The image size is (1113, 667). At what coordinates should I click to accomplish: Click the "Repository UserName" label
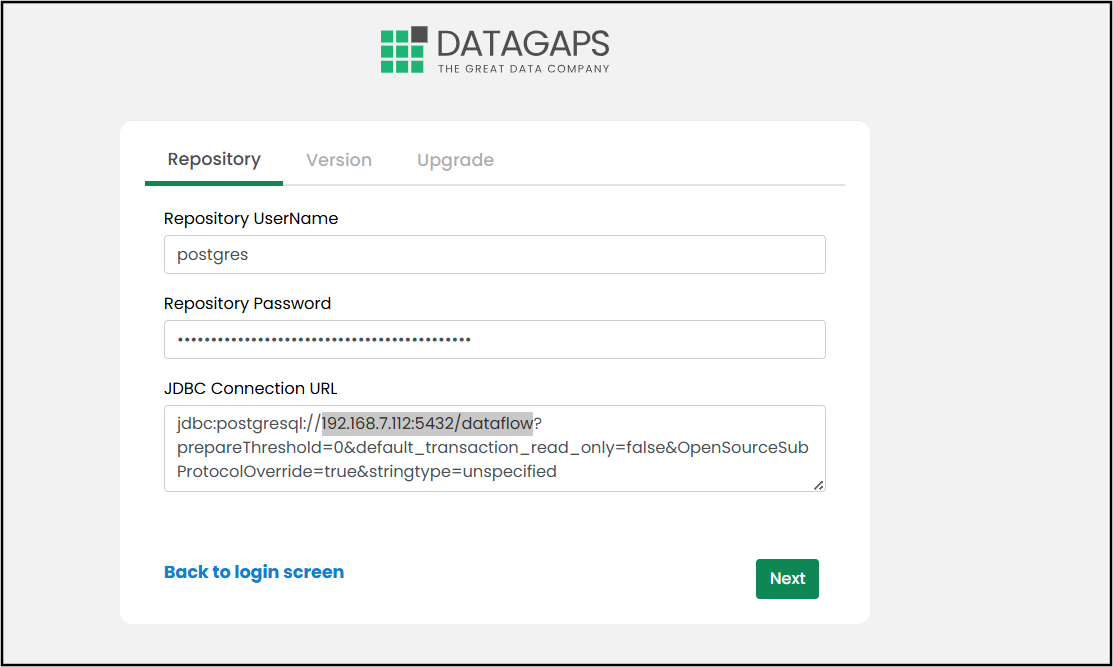[251, 218]
